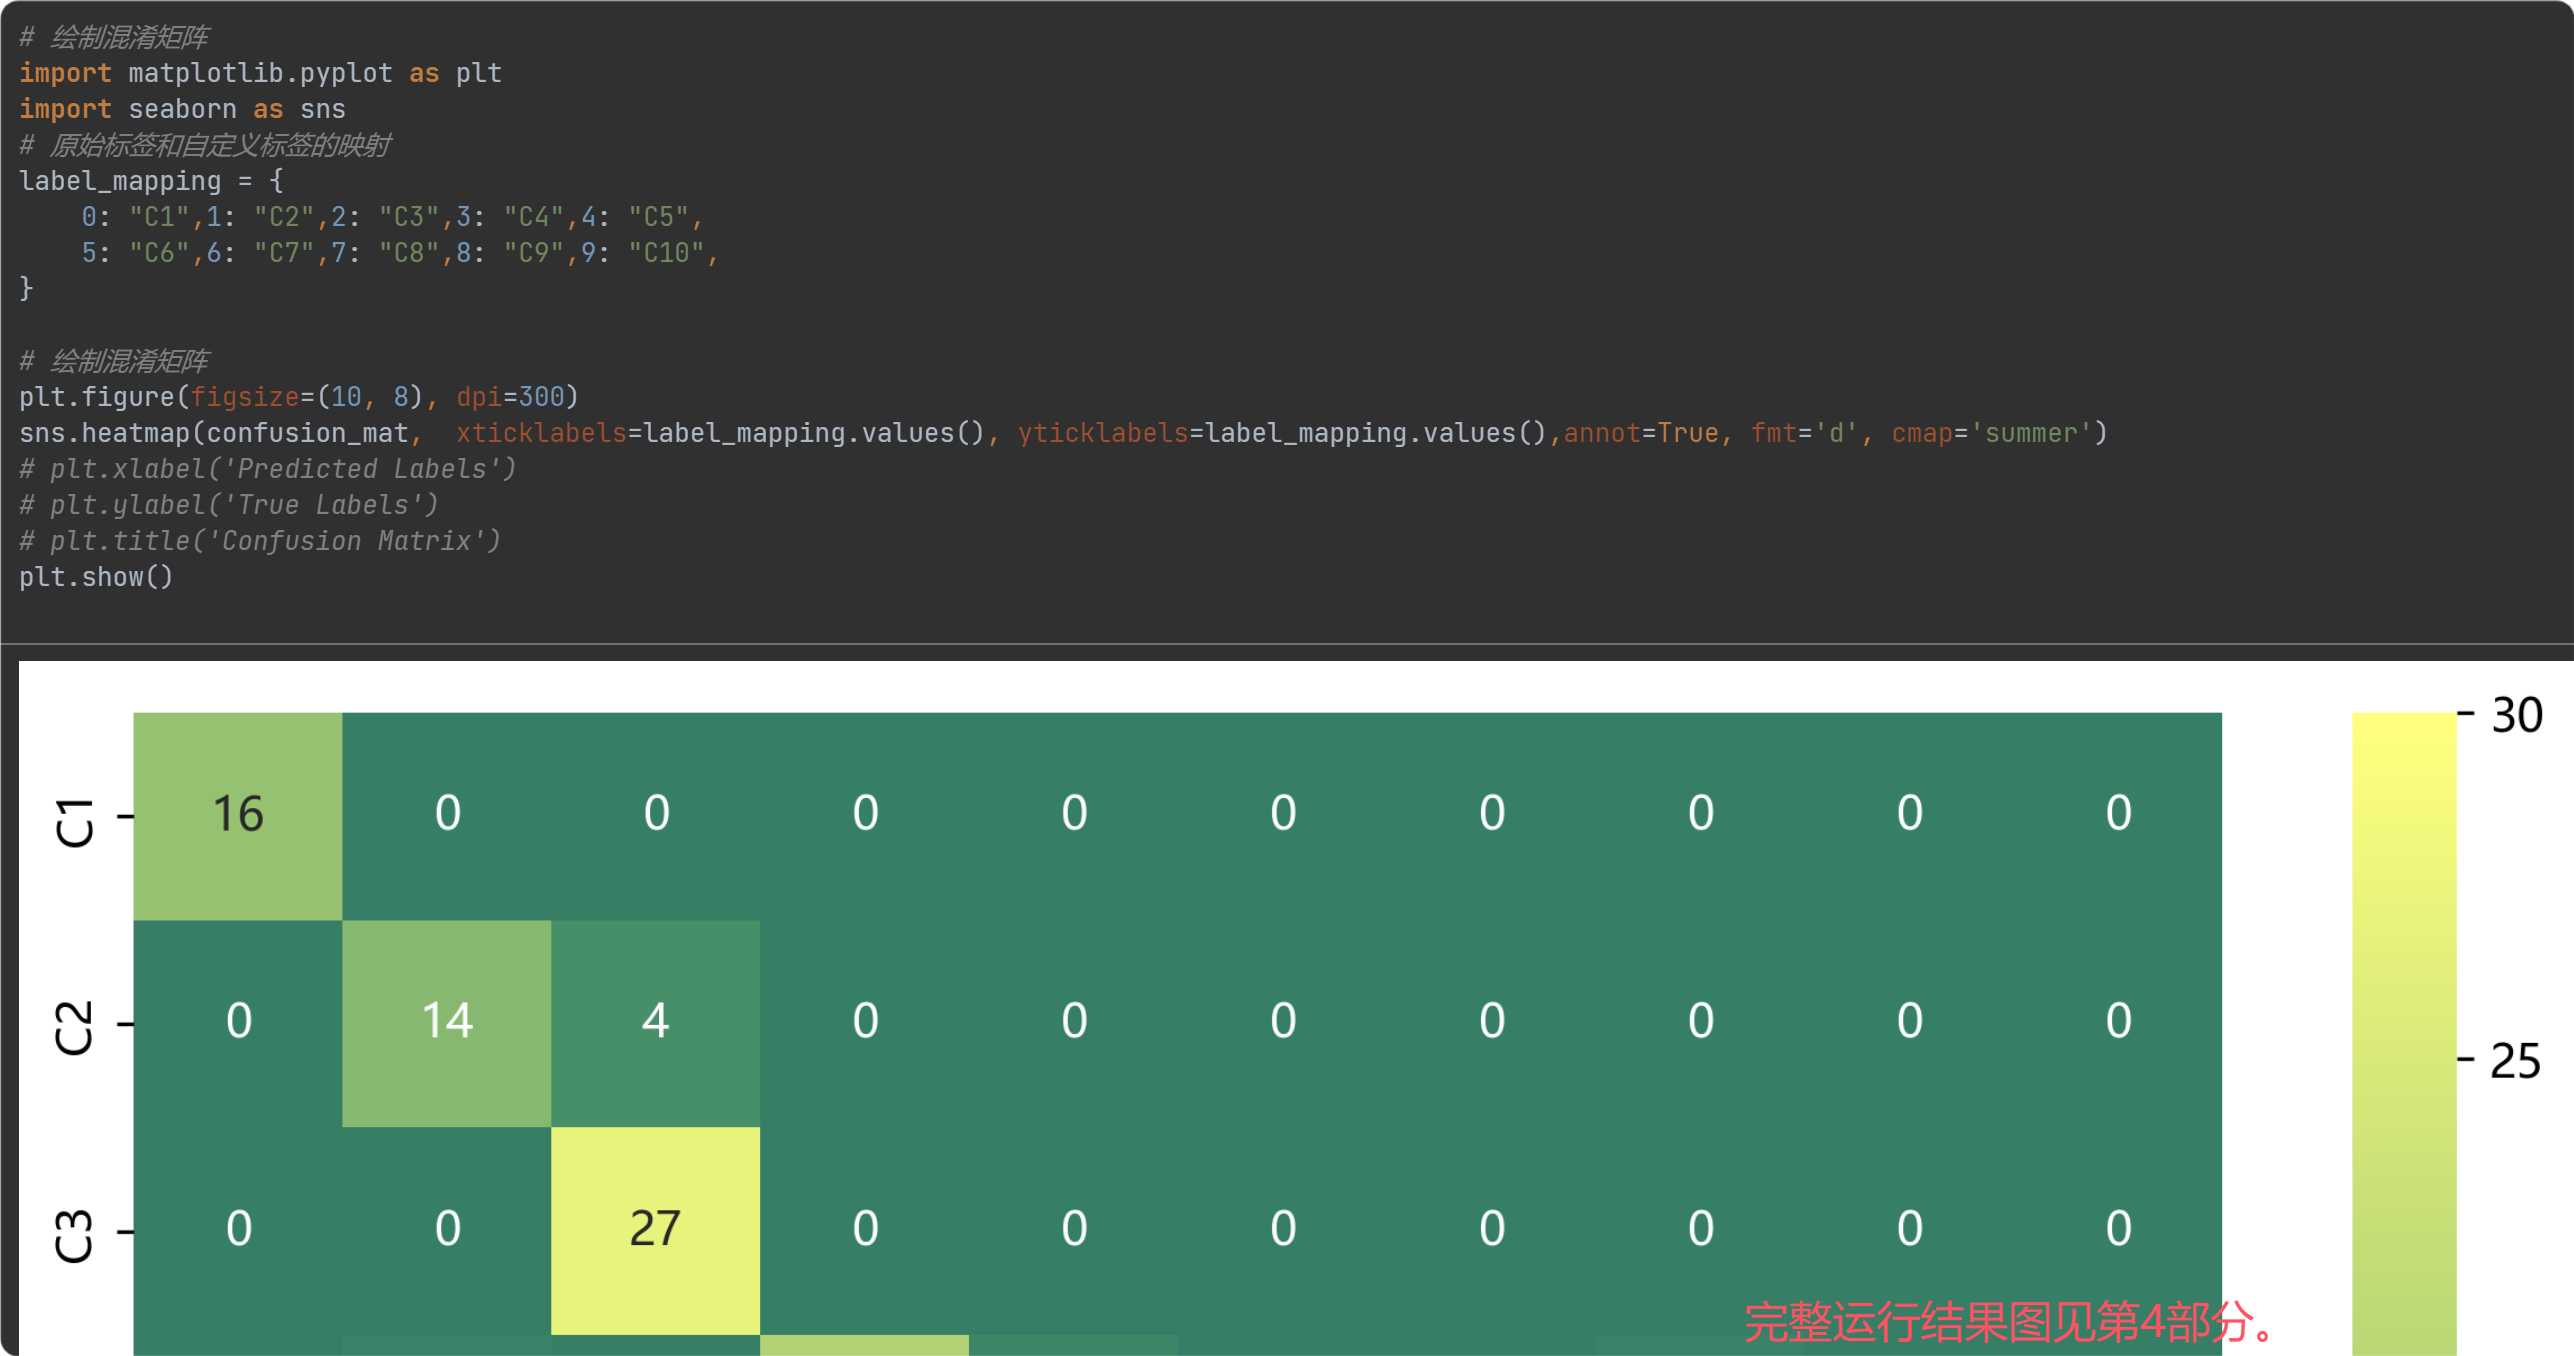Click commented plt.title('Confusion Matrix') line

pyautogui.click(x=260, y=541)
